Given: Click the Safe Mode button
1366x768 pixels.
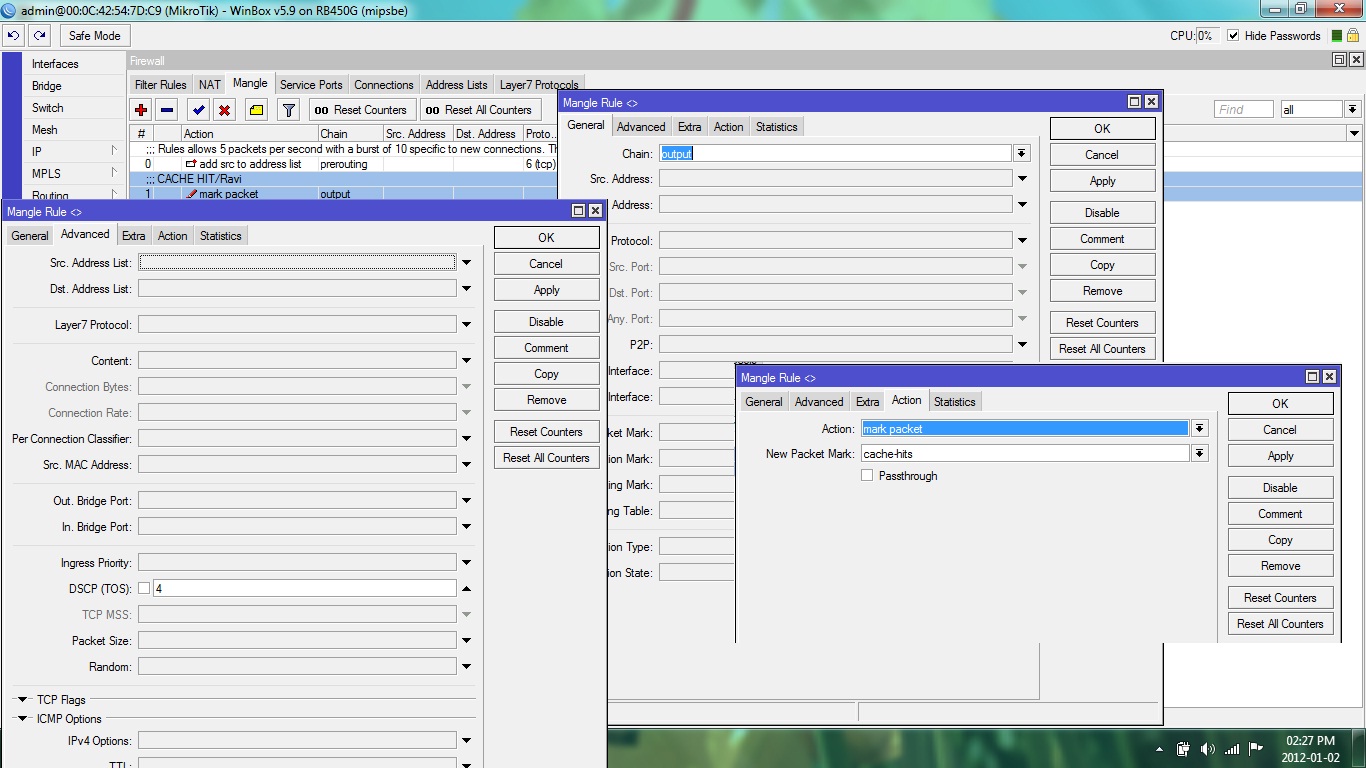Looking at the screenshot, I should [x=94, y=36].
